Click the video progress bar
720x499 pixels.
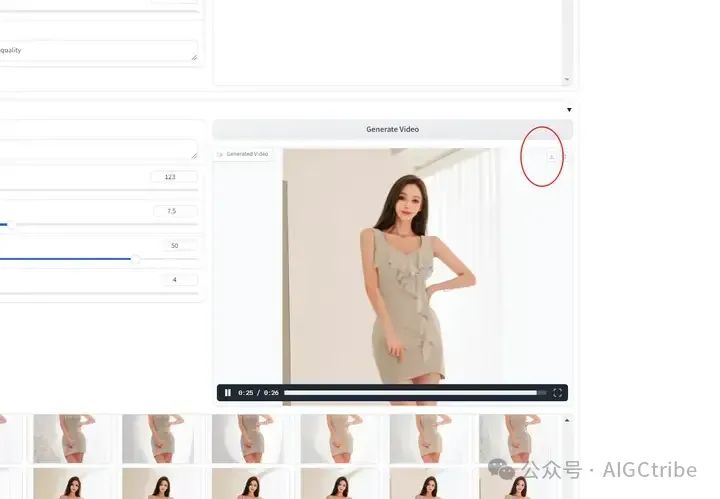(x=415, y=392)
